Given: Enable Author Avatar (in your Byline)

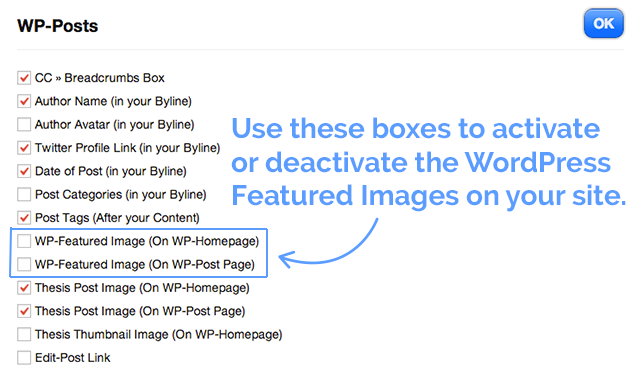Looking at the screenshot, I should point(24,124).
